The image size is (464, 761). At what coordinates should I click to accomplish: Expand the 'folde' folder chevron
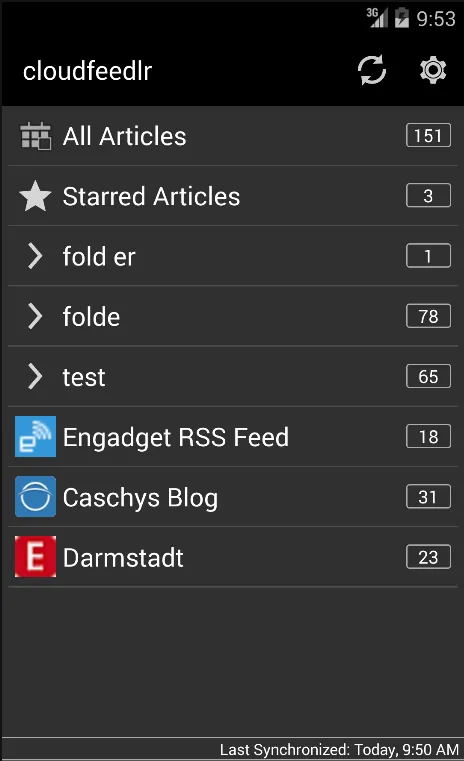coord(35,316)
